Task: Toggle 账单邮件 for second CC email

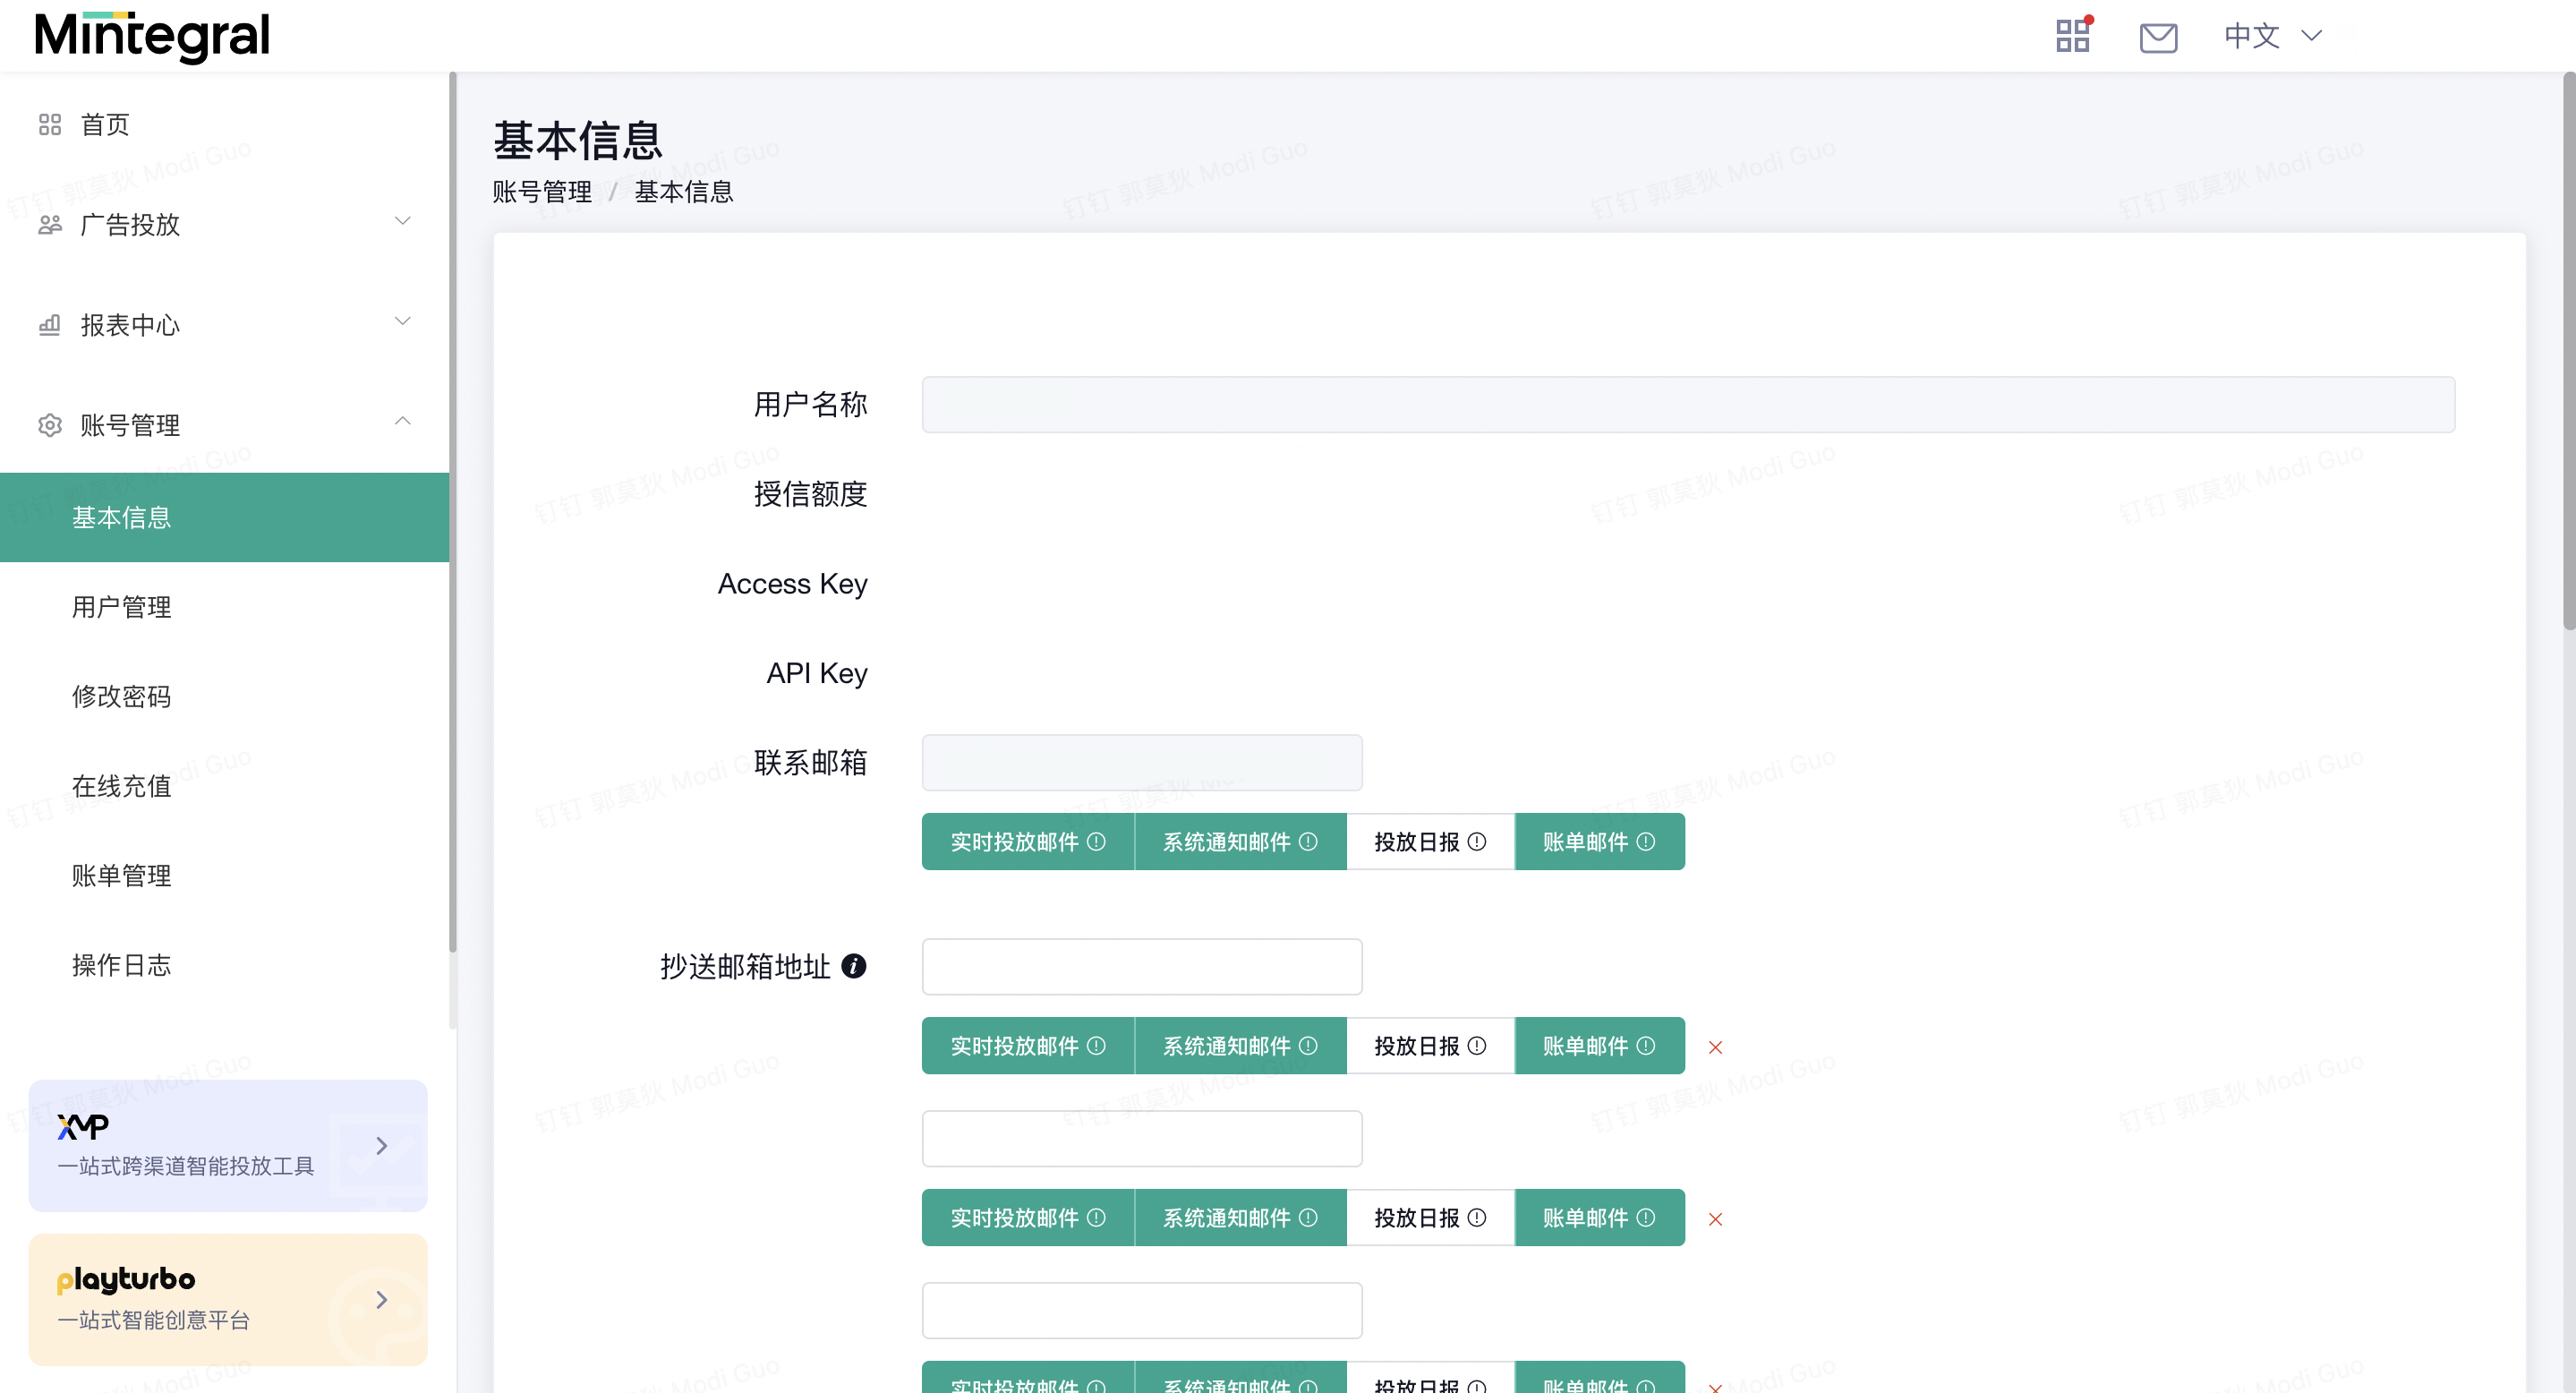Action: (x=1600, y=1218)
